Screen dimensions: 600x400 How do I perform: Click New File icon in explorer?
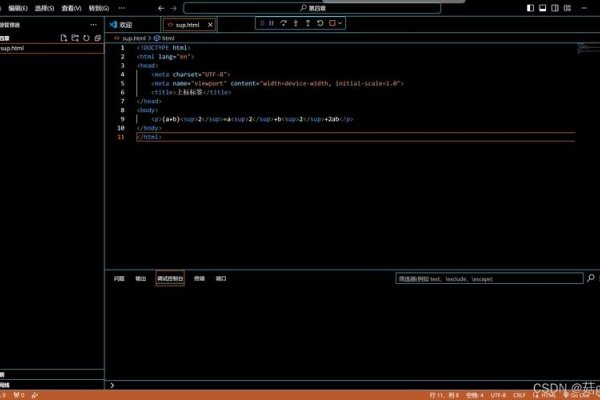click(x=63, y=37)
